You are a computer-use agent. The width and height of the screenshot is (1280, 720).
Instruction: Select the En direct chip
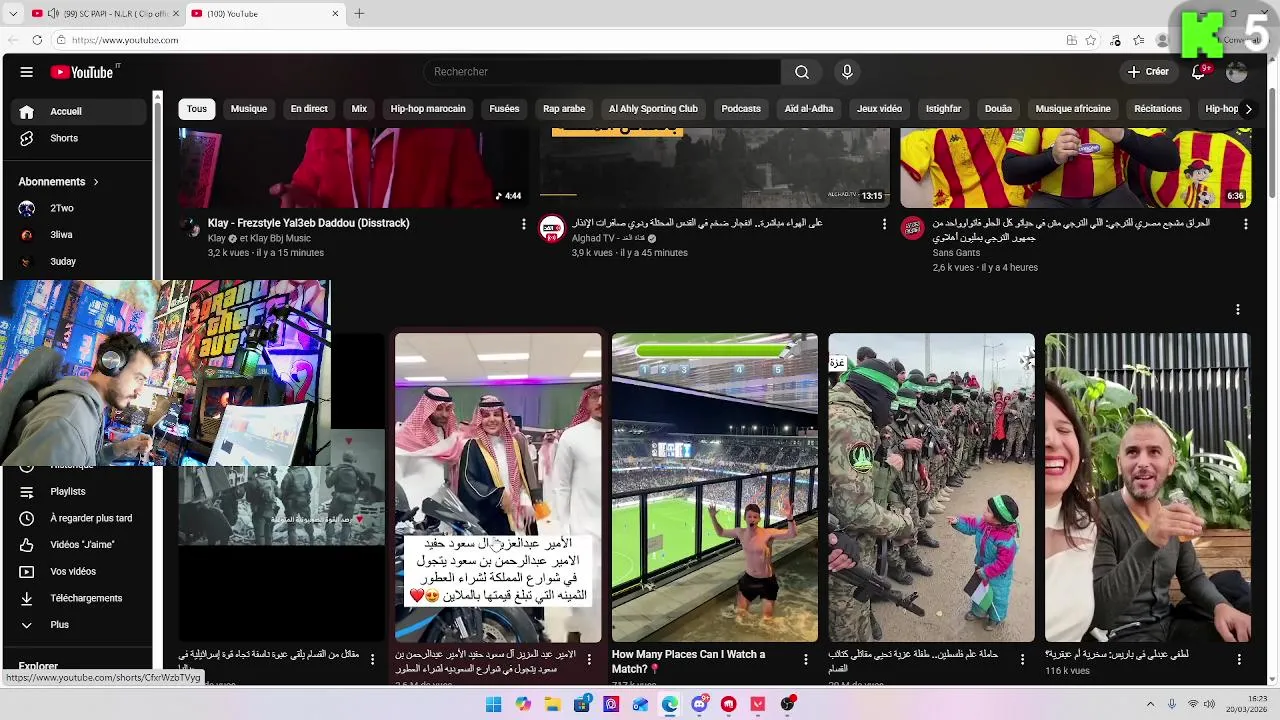(x=309, y=109)
